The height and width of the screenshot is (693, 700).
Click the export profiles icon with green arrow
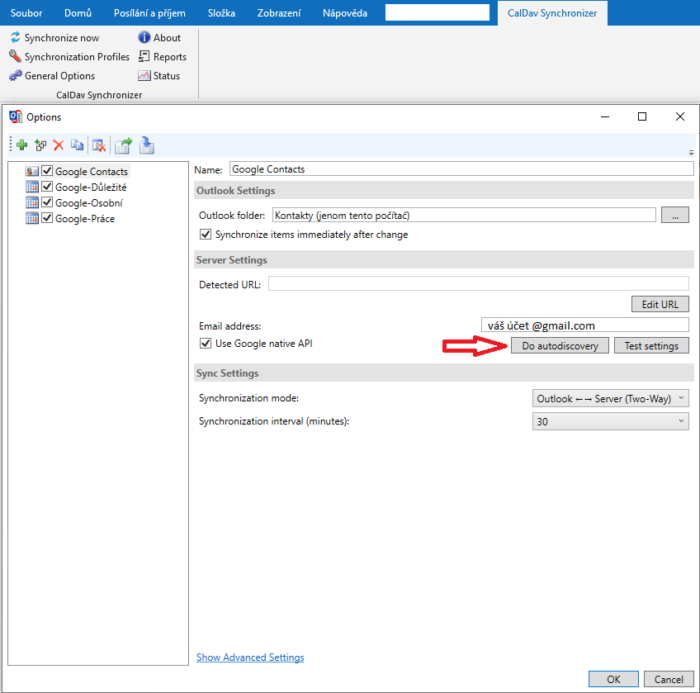pyautogui.click(x=124, y=146)
